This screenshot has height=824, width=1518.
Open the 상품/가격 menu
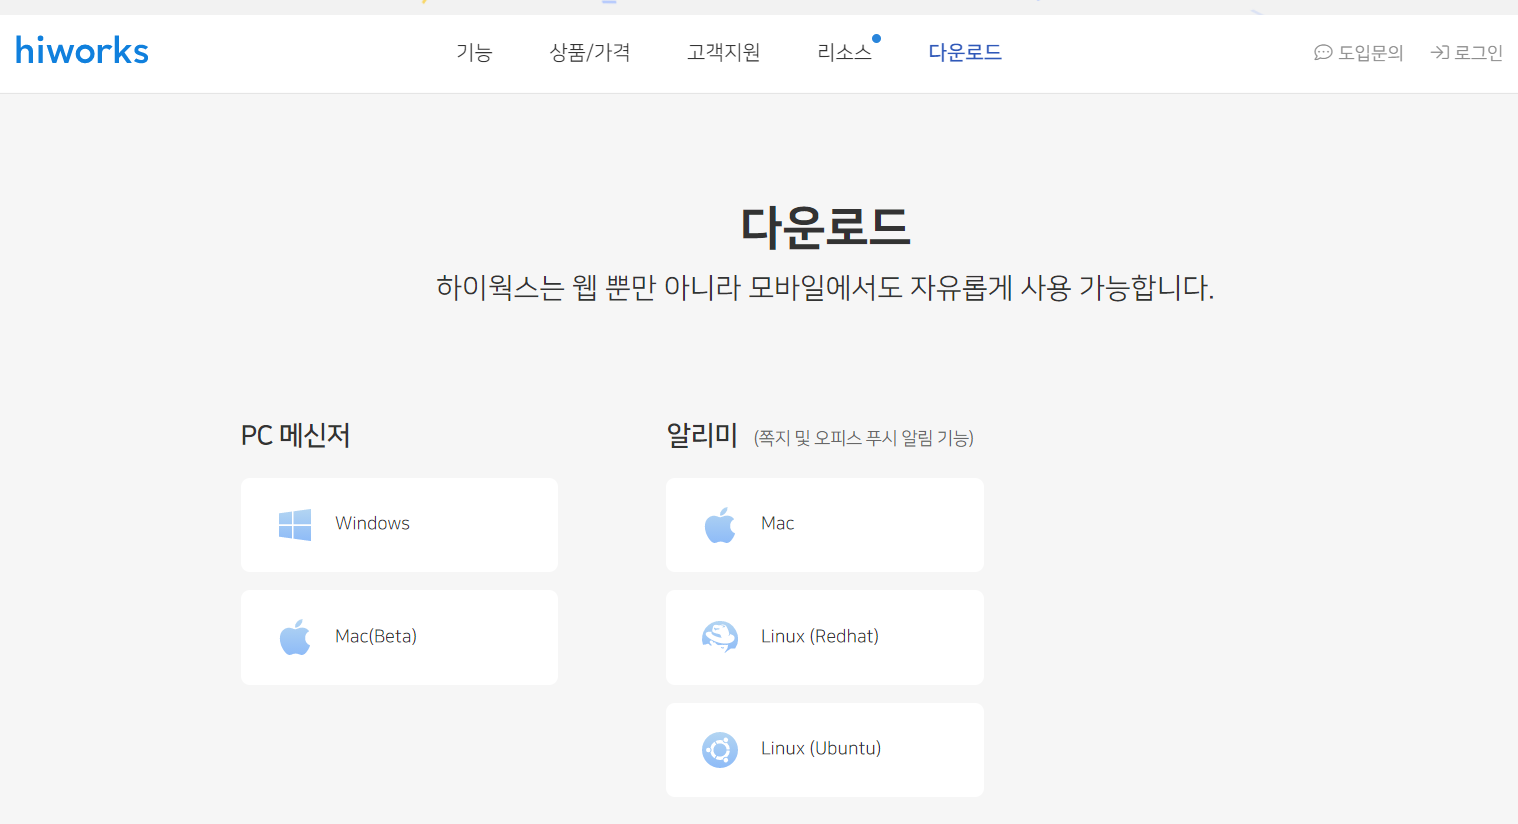[x=590, y=52]
